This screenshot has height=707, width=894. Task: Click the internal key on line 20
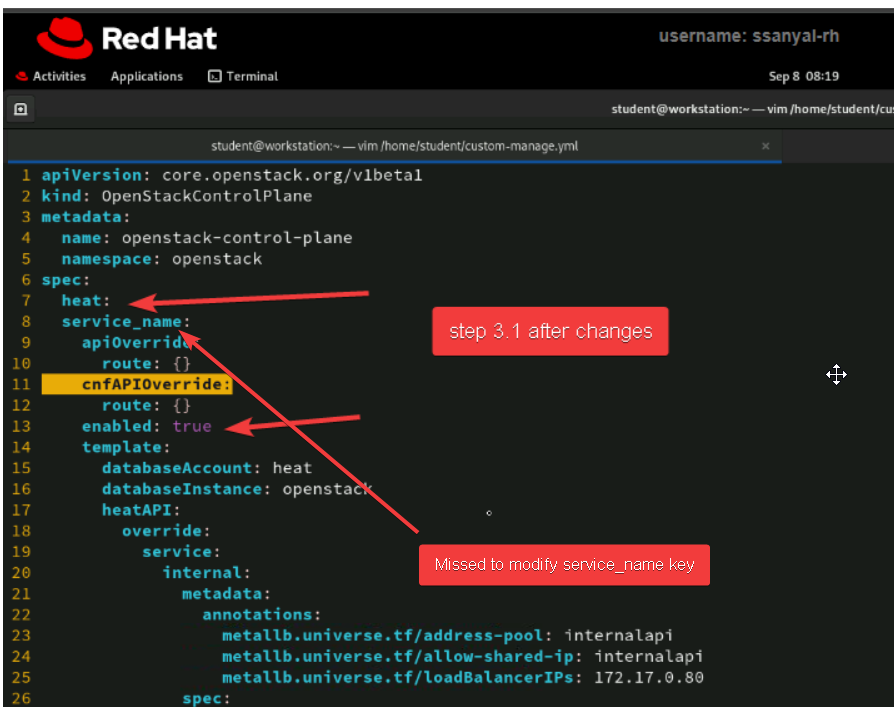[x=202, y=573]
